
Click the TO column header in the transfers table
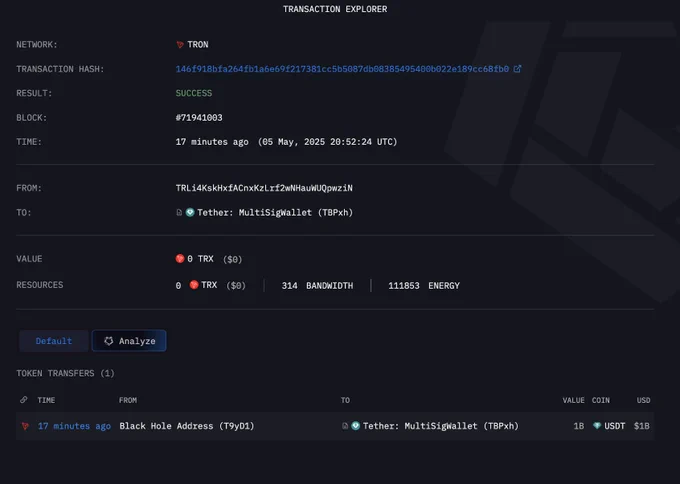(x=345, y=400)
